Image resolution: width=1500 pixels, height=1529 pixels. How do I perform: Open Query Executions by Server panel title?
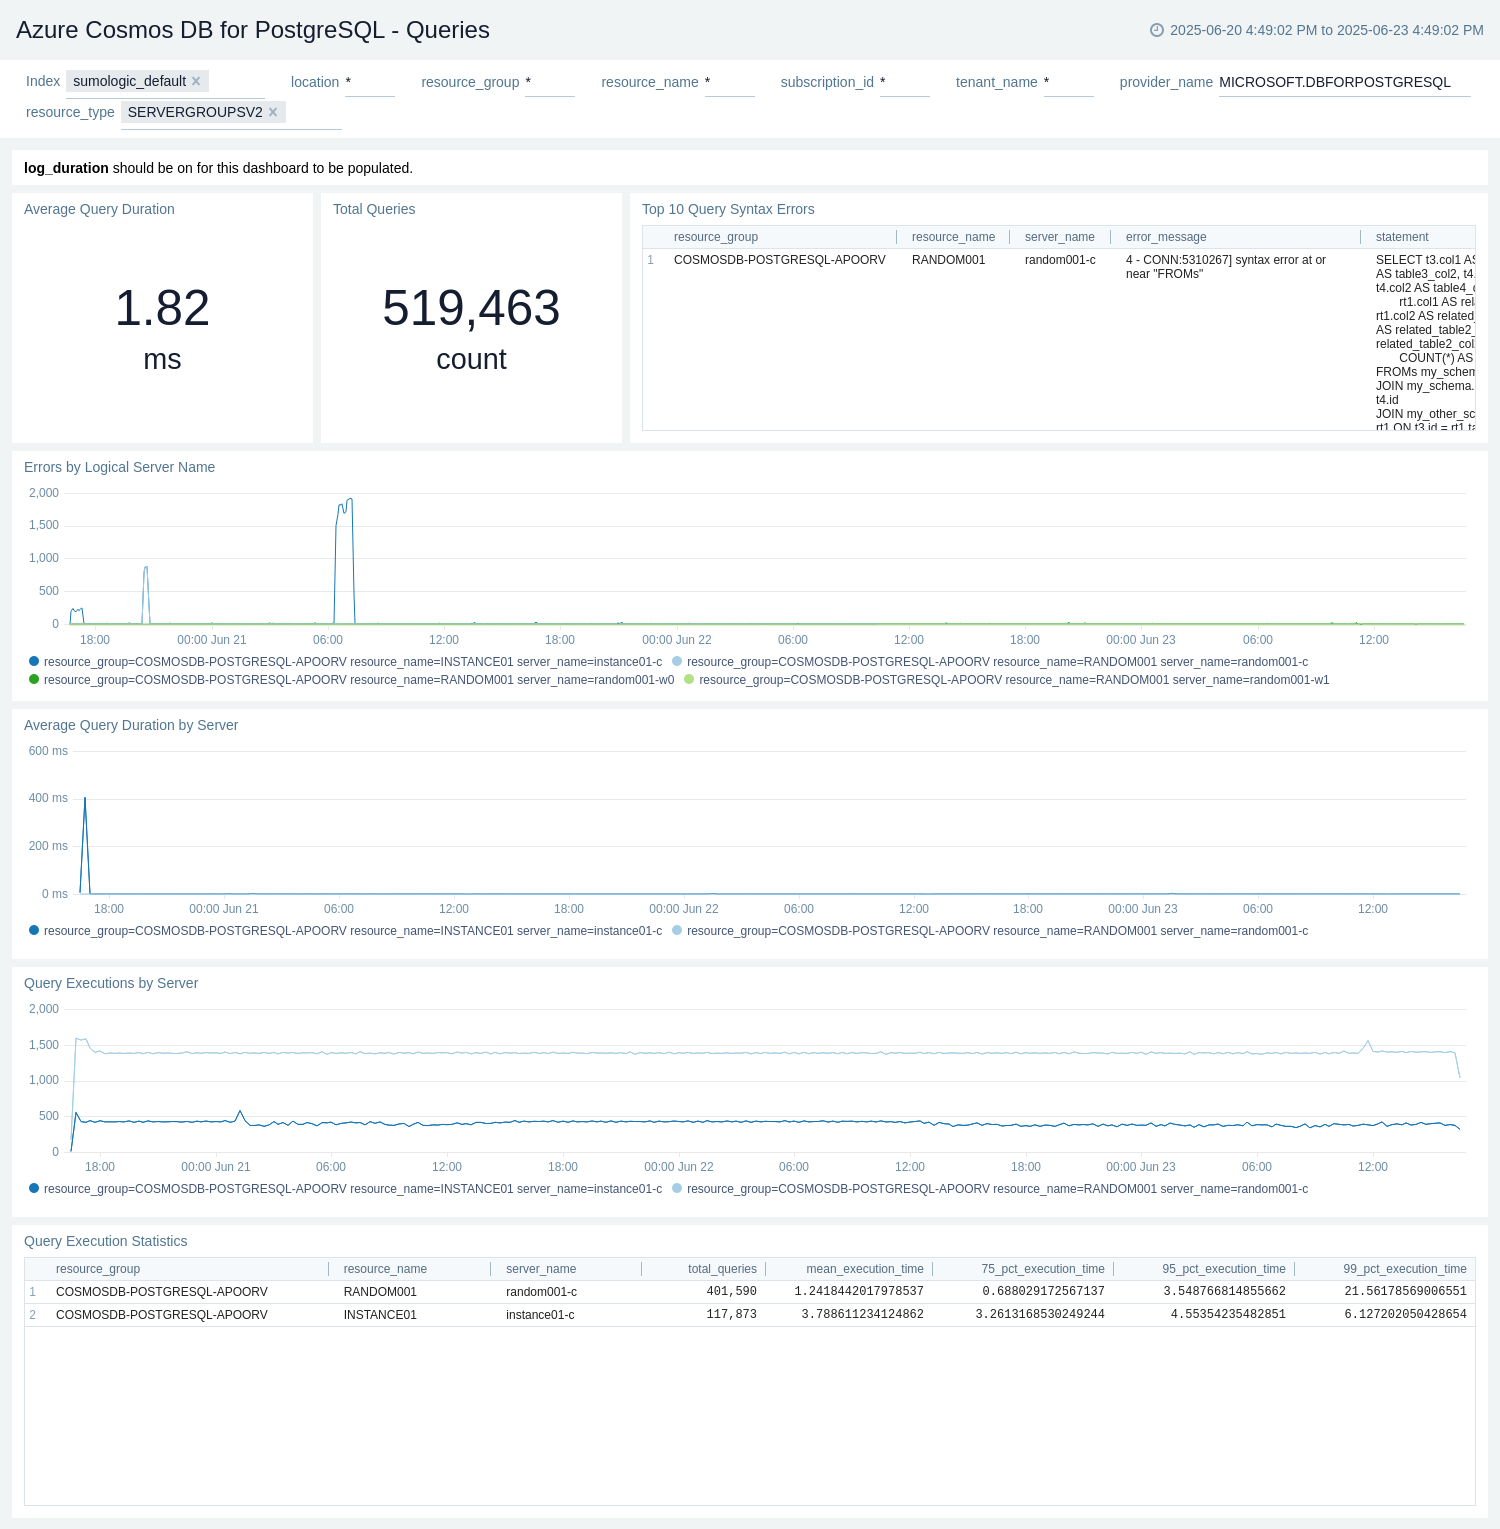click(x=111, y=983)
